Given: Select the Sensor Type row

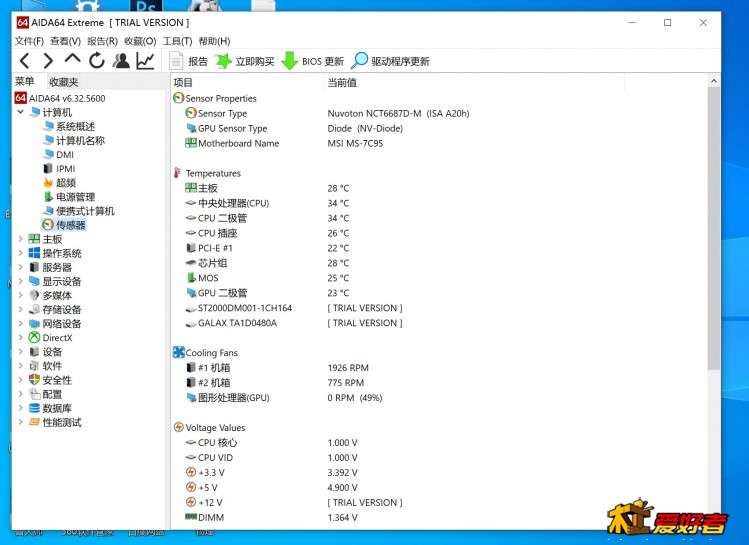Looking at the screenshot, I should 438,113.
